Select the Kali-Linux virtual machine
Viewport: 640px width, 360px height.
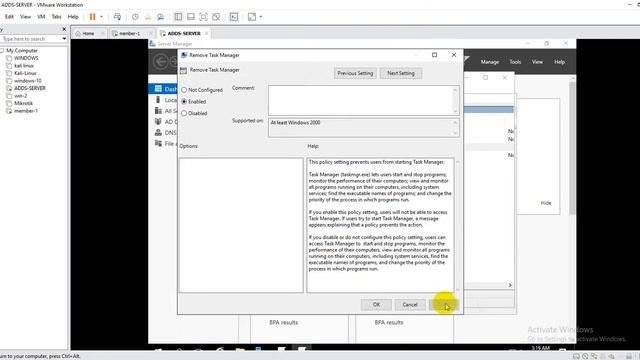click(25, 73)
